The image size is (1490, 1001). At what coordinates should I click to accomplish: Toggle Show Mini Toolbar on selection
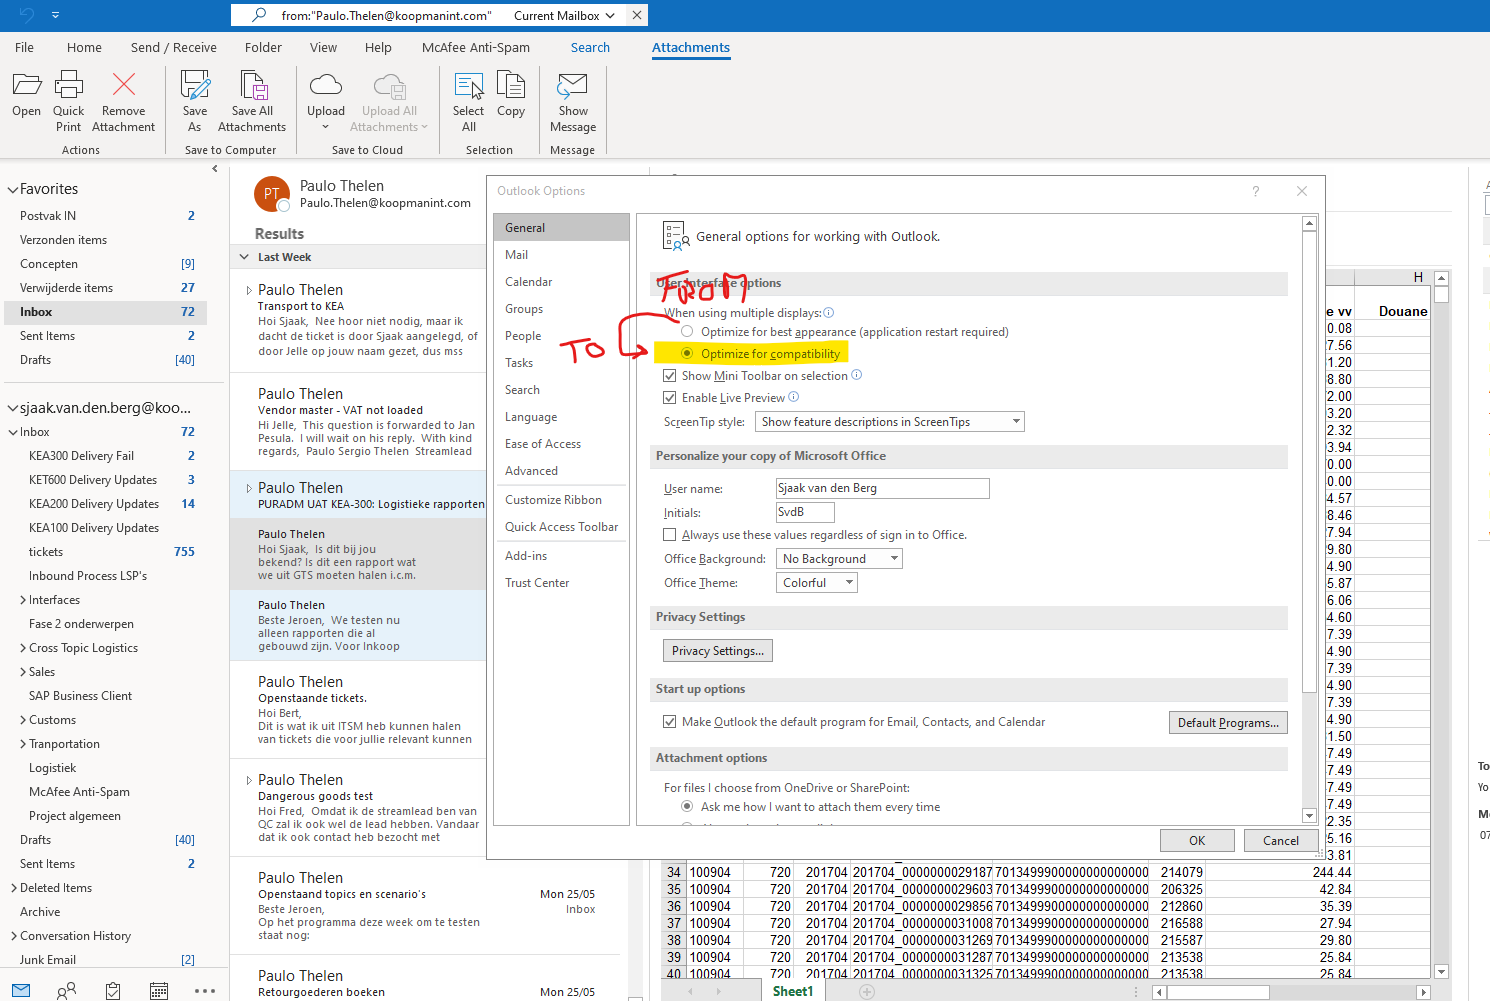(x=670, y=376)
